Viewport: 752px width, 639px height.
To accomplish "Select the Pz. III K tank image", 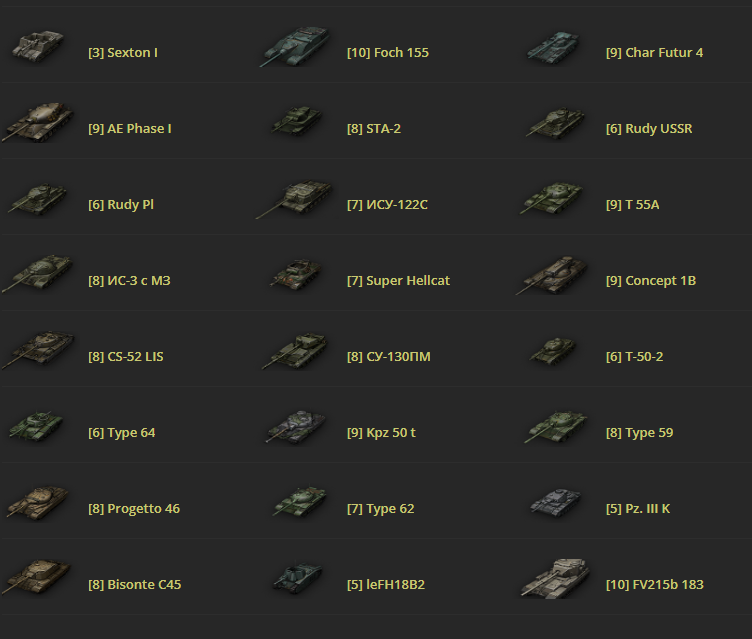I will 555,503.
